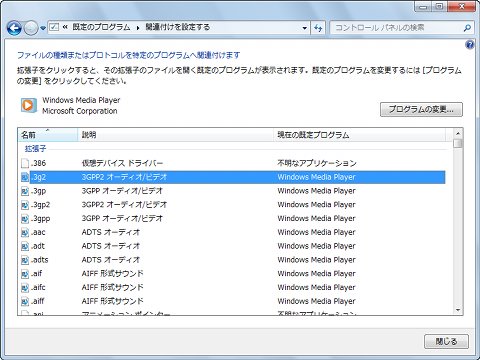This screenshot has height=360, width=480.
Task: Click 不明なアプリケーション in .386 row
Action: coord(317,163)
